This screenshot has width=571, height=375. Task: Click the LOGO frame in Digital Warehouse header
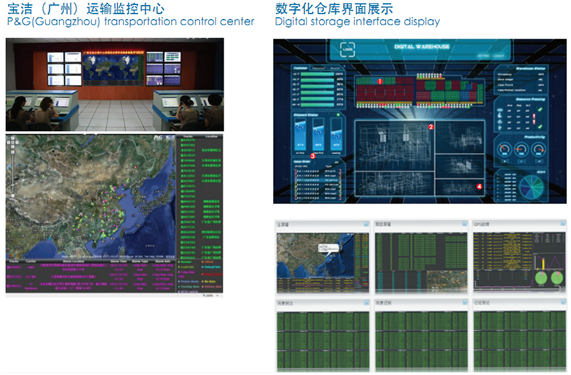pos(347,50)
